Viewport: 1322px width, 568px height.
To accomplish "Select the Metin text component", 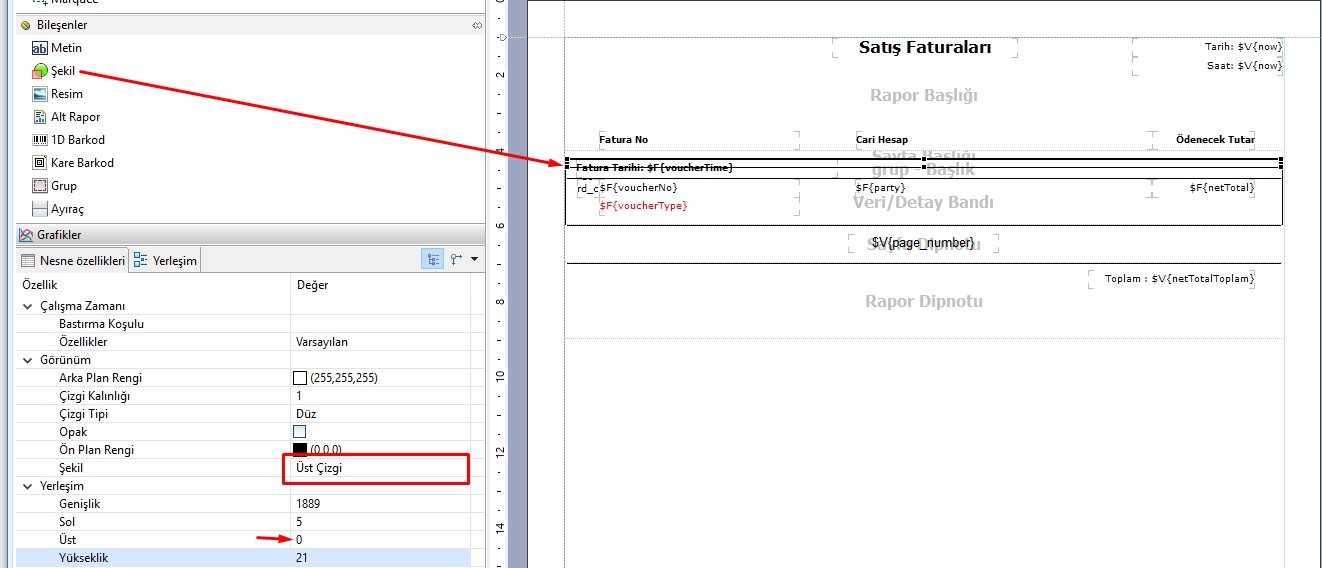I will [x=66, y=48].
